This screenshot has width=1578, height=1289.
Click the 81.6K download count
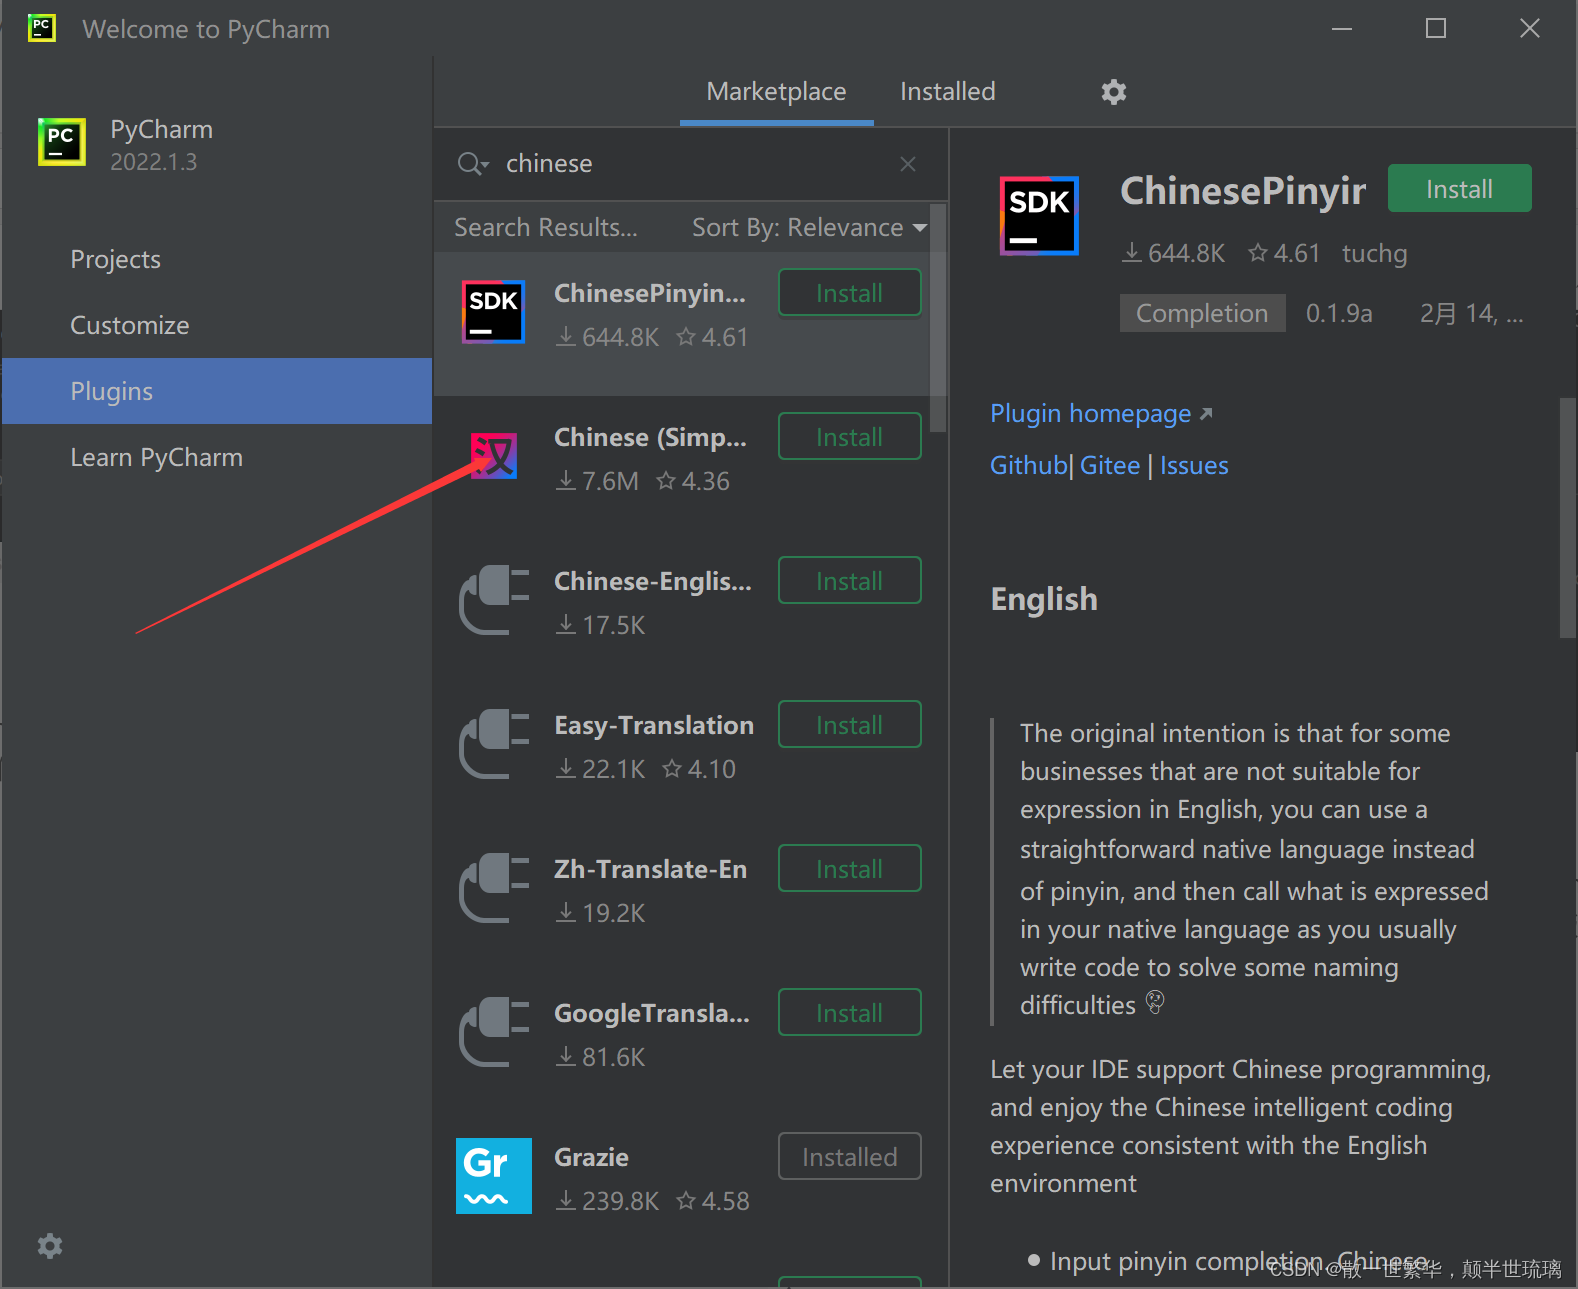coord(614,1058)
